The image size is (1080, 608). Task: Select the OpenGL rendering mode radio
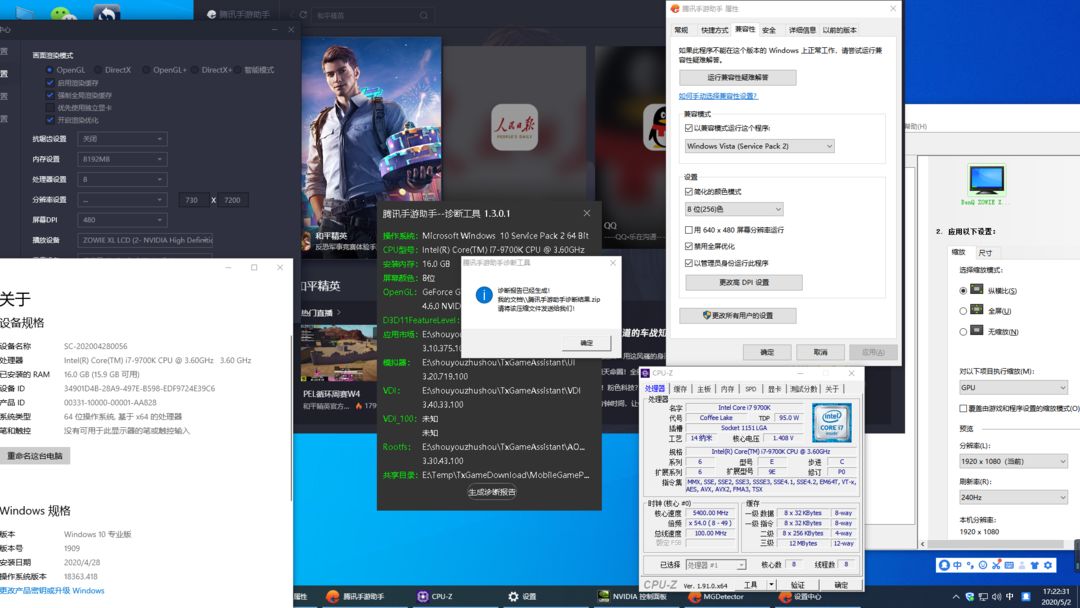(50, 70)
